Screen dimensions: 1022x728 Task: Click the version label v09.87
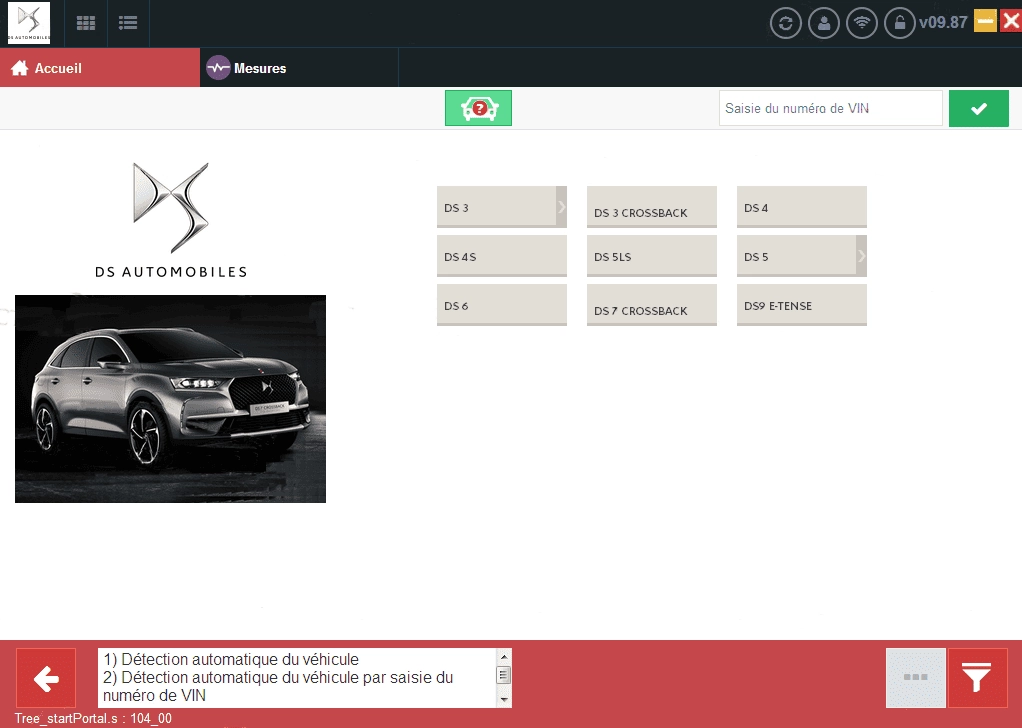coord(943,22)
